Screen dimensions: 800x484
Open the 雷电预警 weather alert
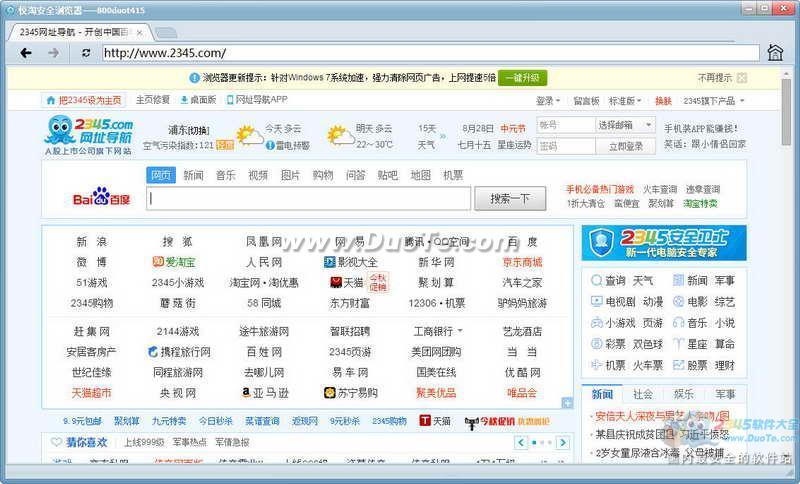pyautogui.click(x=288, y=145)
